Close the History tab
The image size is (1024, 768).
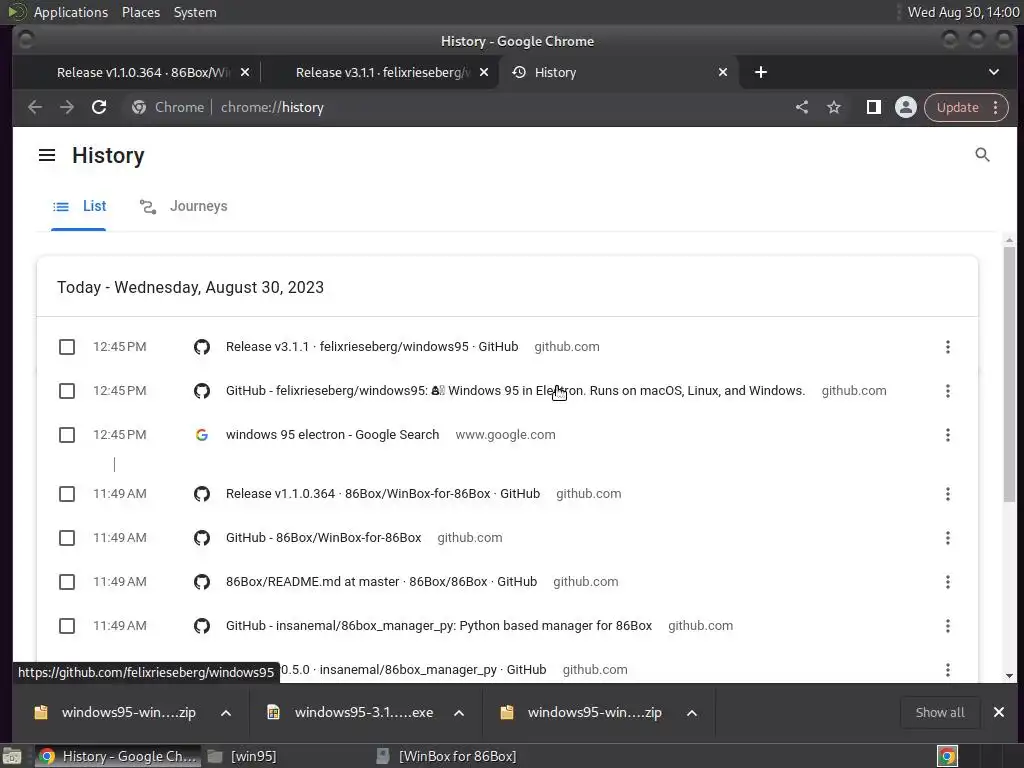pos(723,72)
